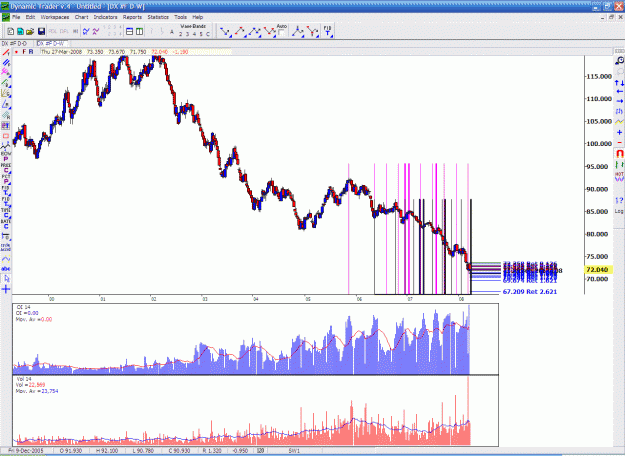Click the New chart document icon
Viewport: 625px width, 456px height.
tap(11, 31)
